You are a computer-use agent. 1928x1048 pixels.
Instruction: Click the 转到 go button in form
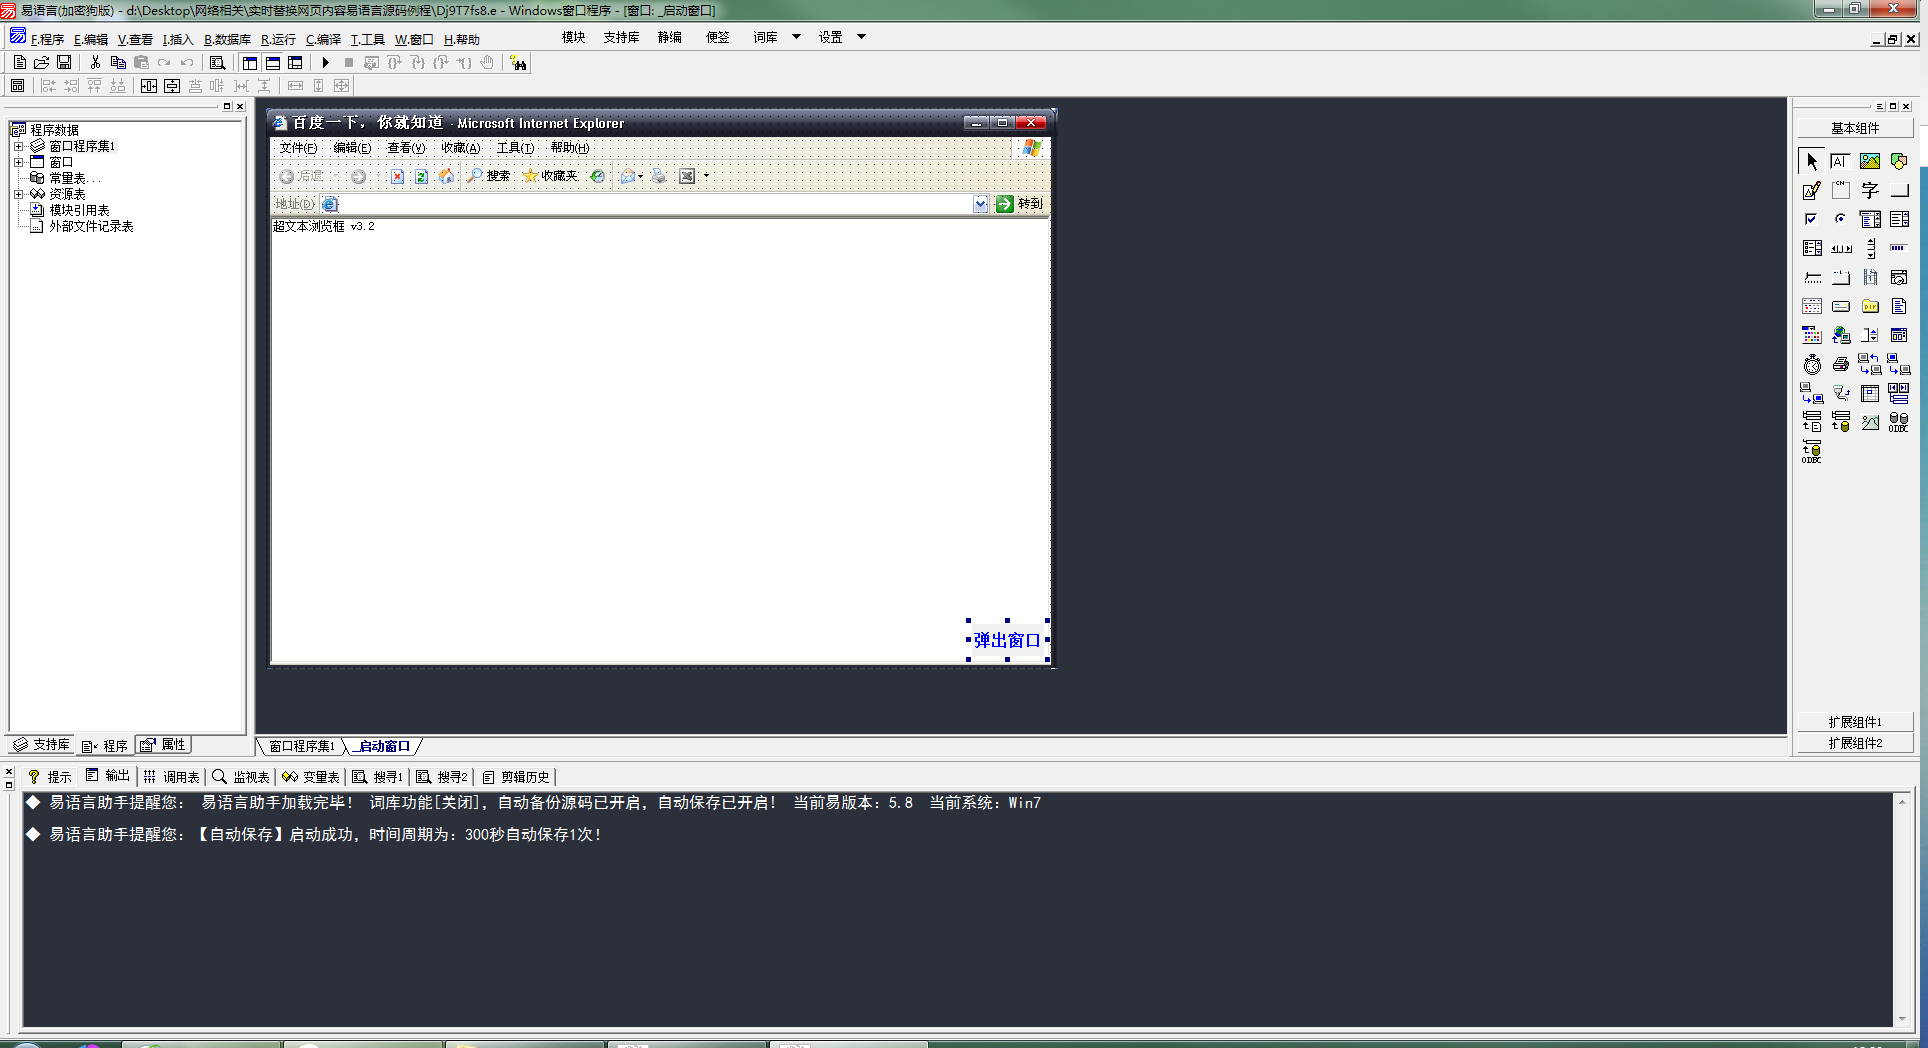pyautogui.click(x=1019, y=204)
